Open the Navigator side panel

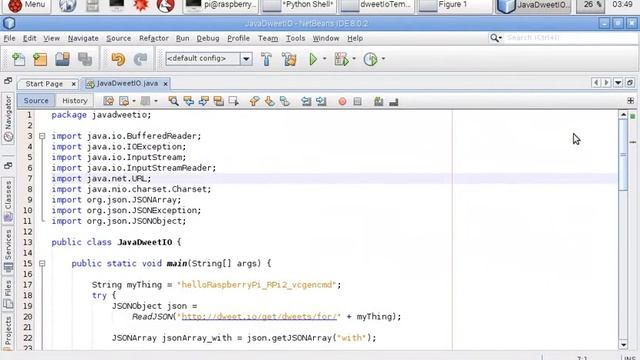point(8,118)
